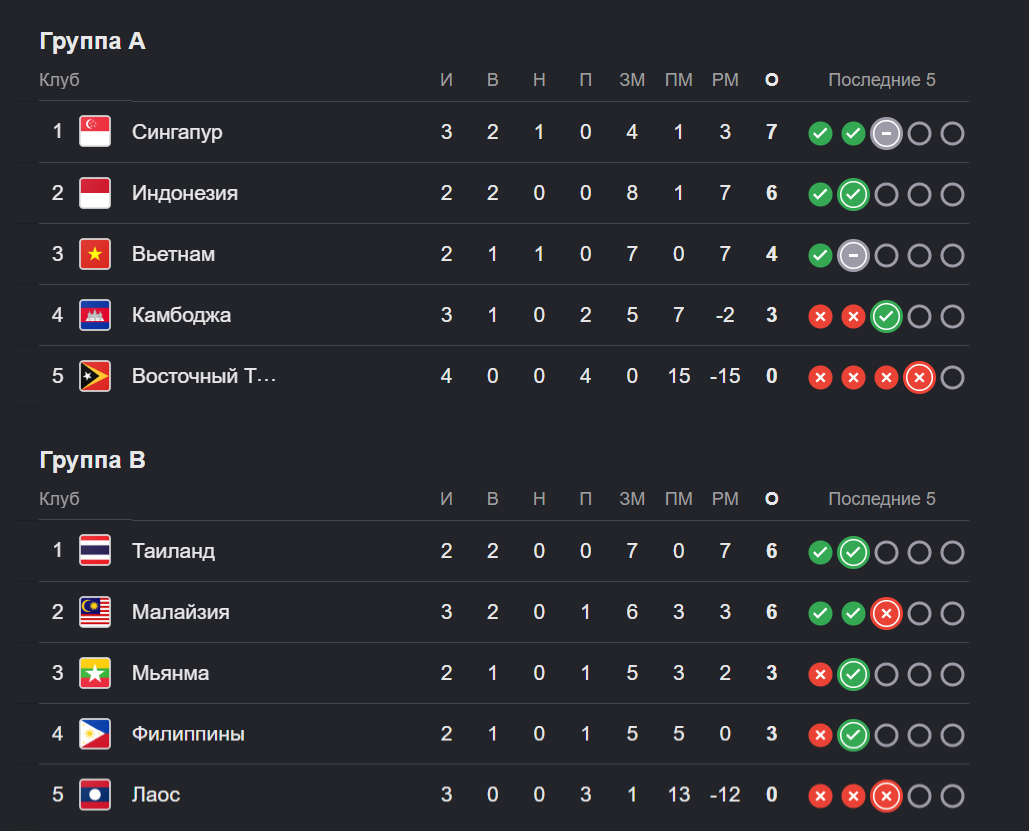Click the Группа B heading
The image size is (1029, 831).
click(x=93, y=460)
